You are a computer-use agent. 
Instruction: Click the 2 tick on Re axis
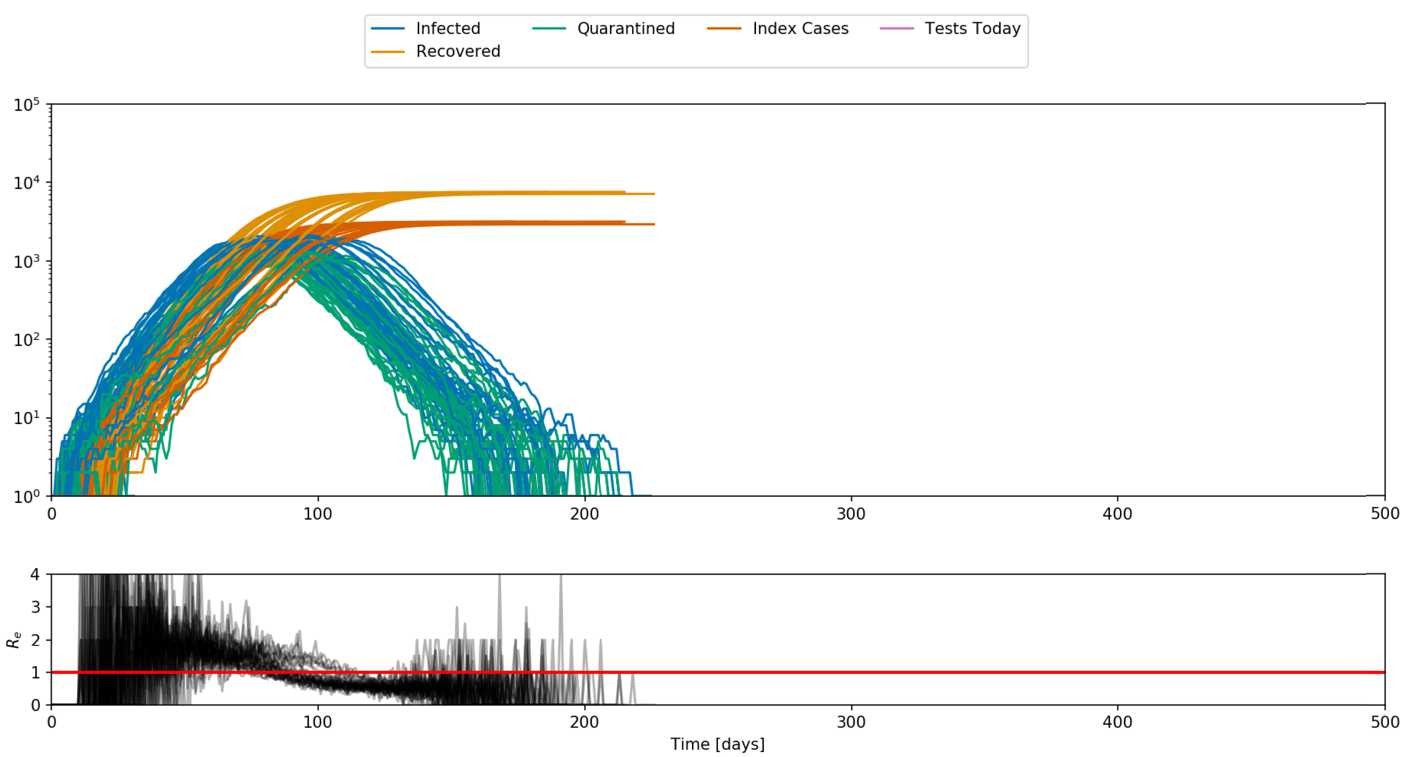click(36, 640)
